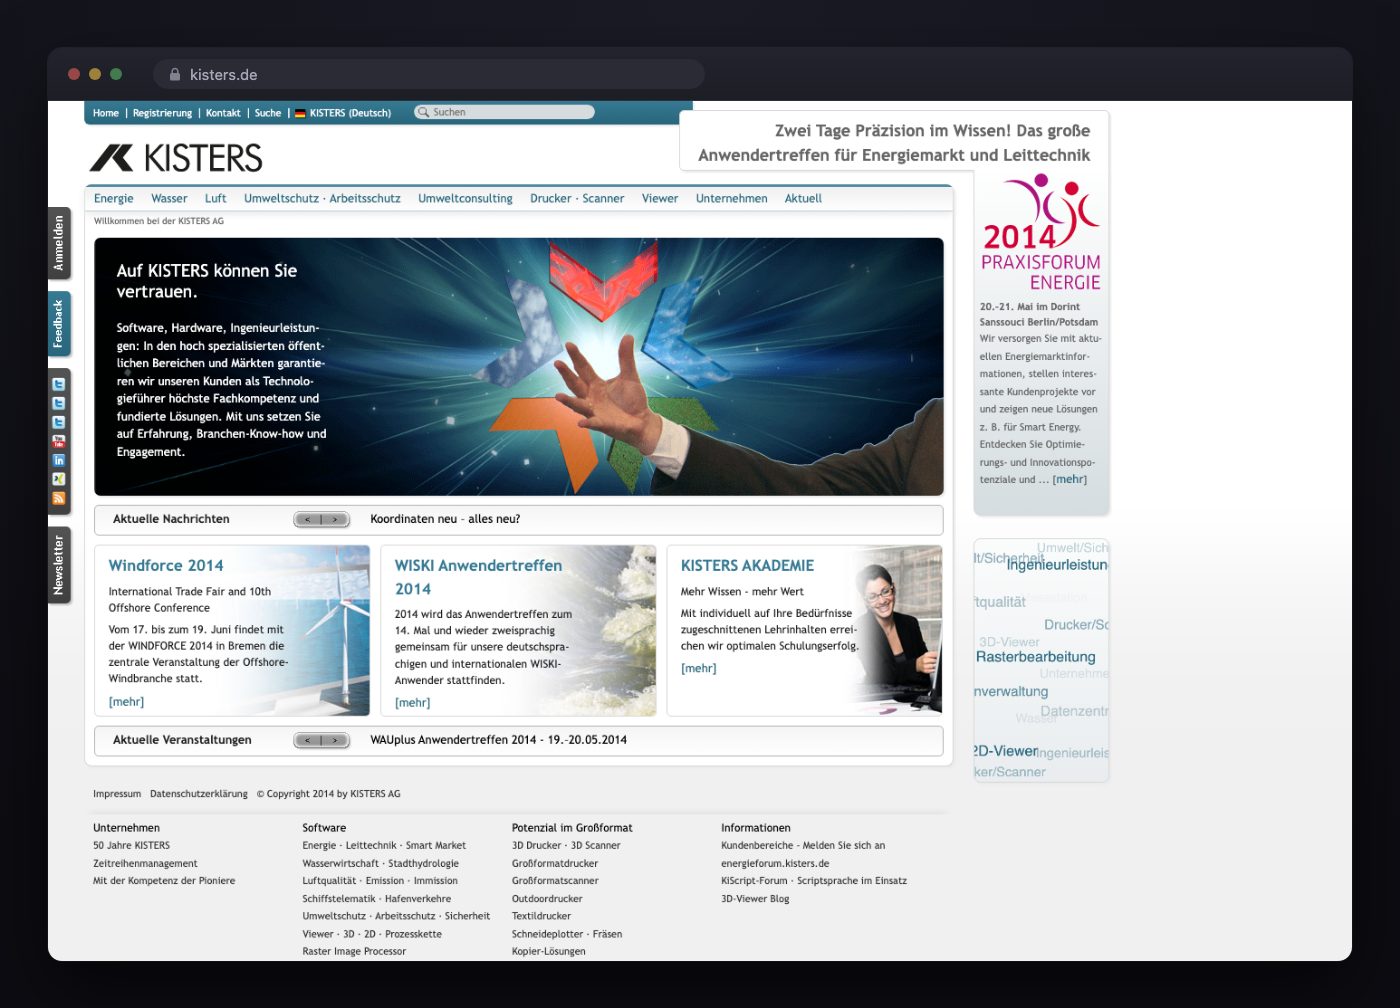Show next item in Aktuelle Veranstaltungen

click(x=335, y=740)
